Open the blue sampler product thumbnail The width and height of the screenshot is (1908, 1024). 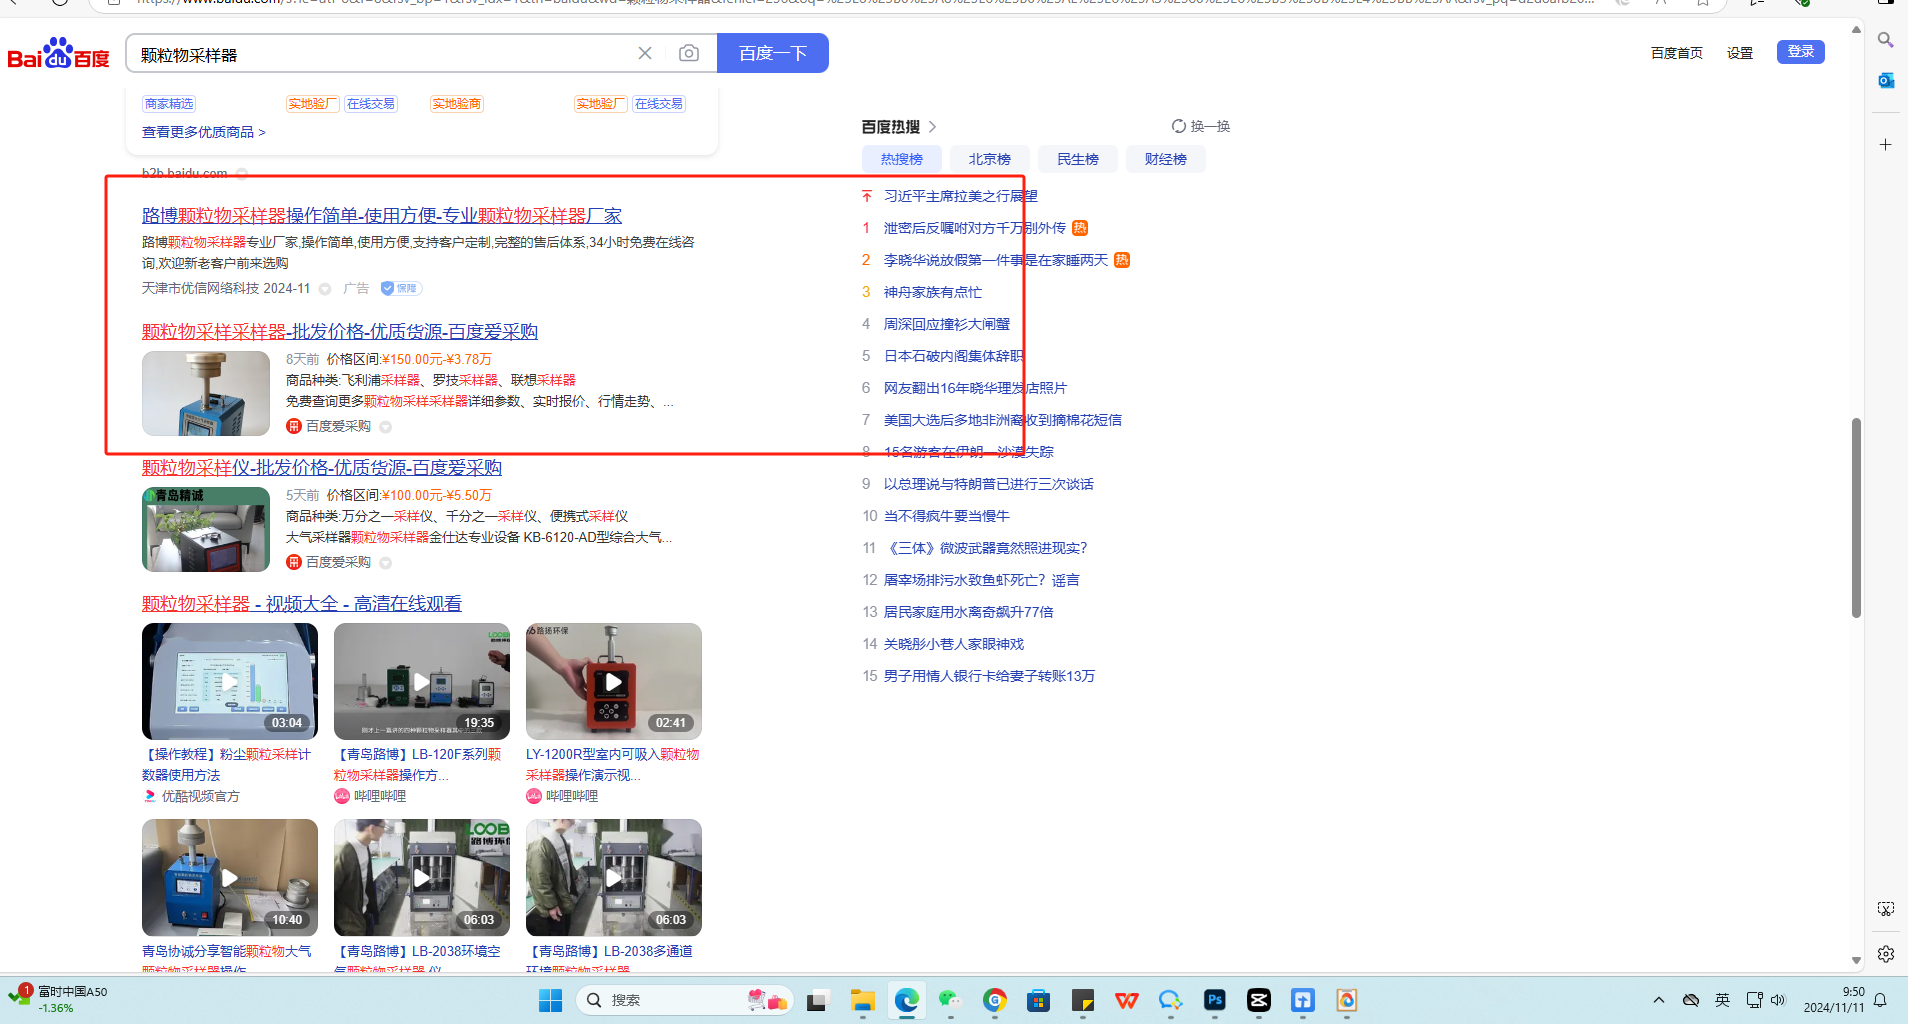206,393
